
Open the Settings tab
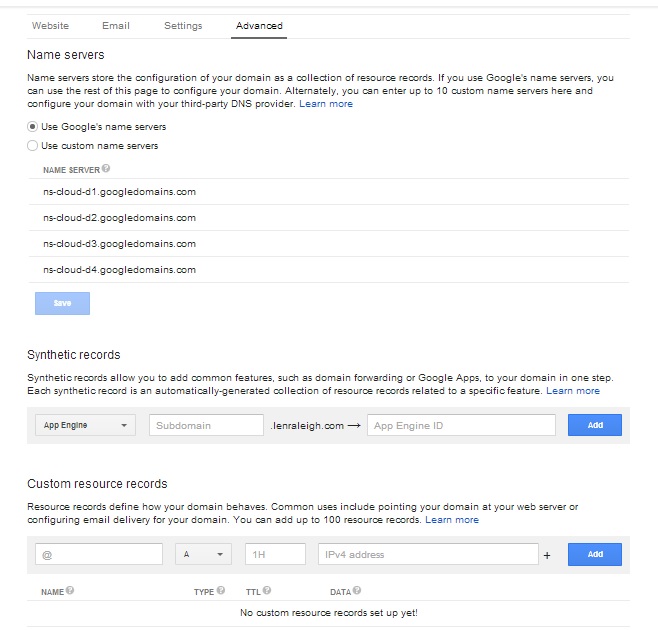point(183,26)
